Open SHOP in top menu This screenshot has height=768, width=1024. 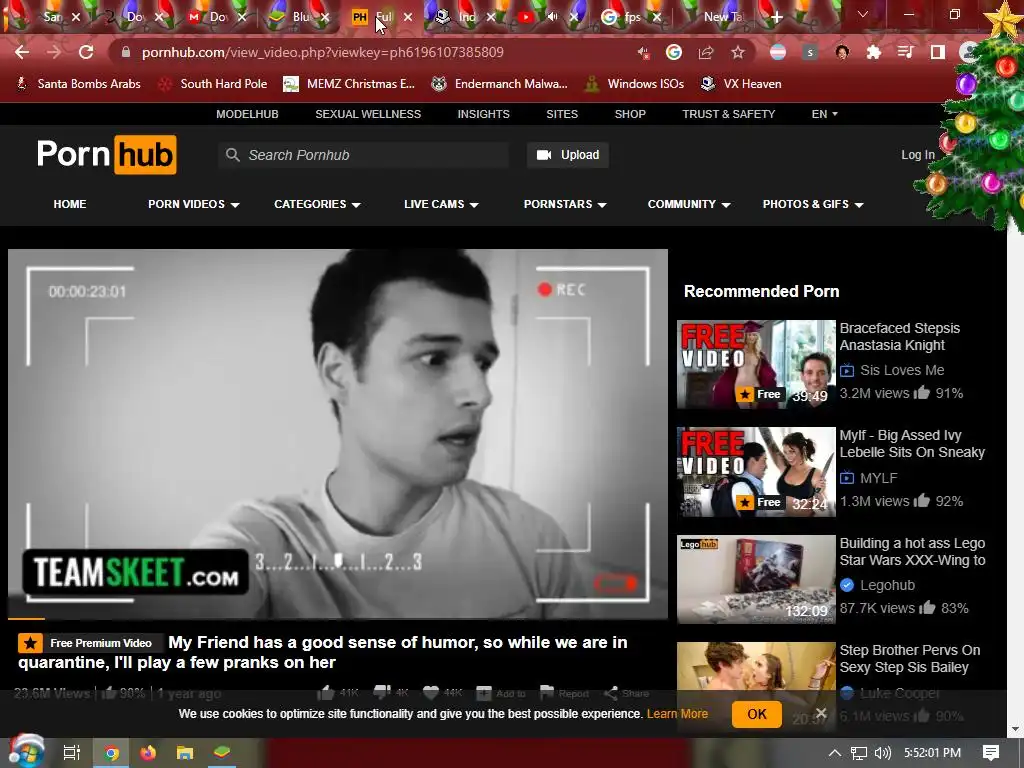pyautogui.click(x=630, y=114)
